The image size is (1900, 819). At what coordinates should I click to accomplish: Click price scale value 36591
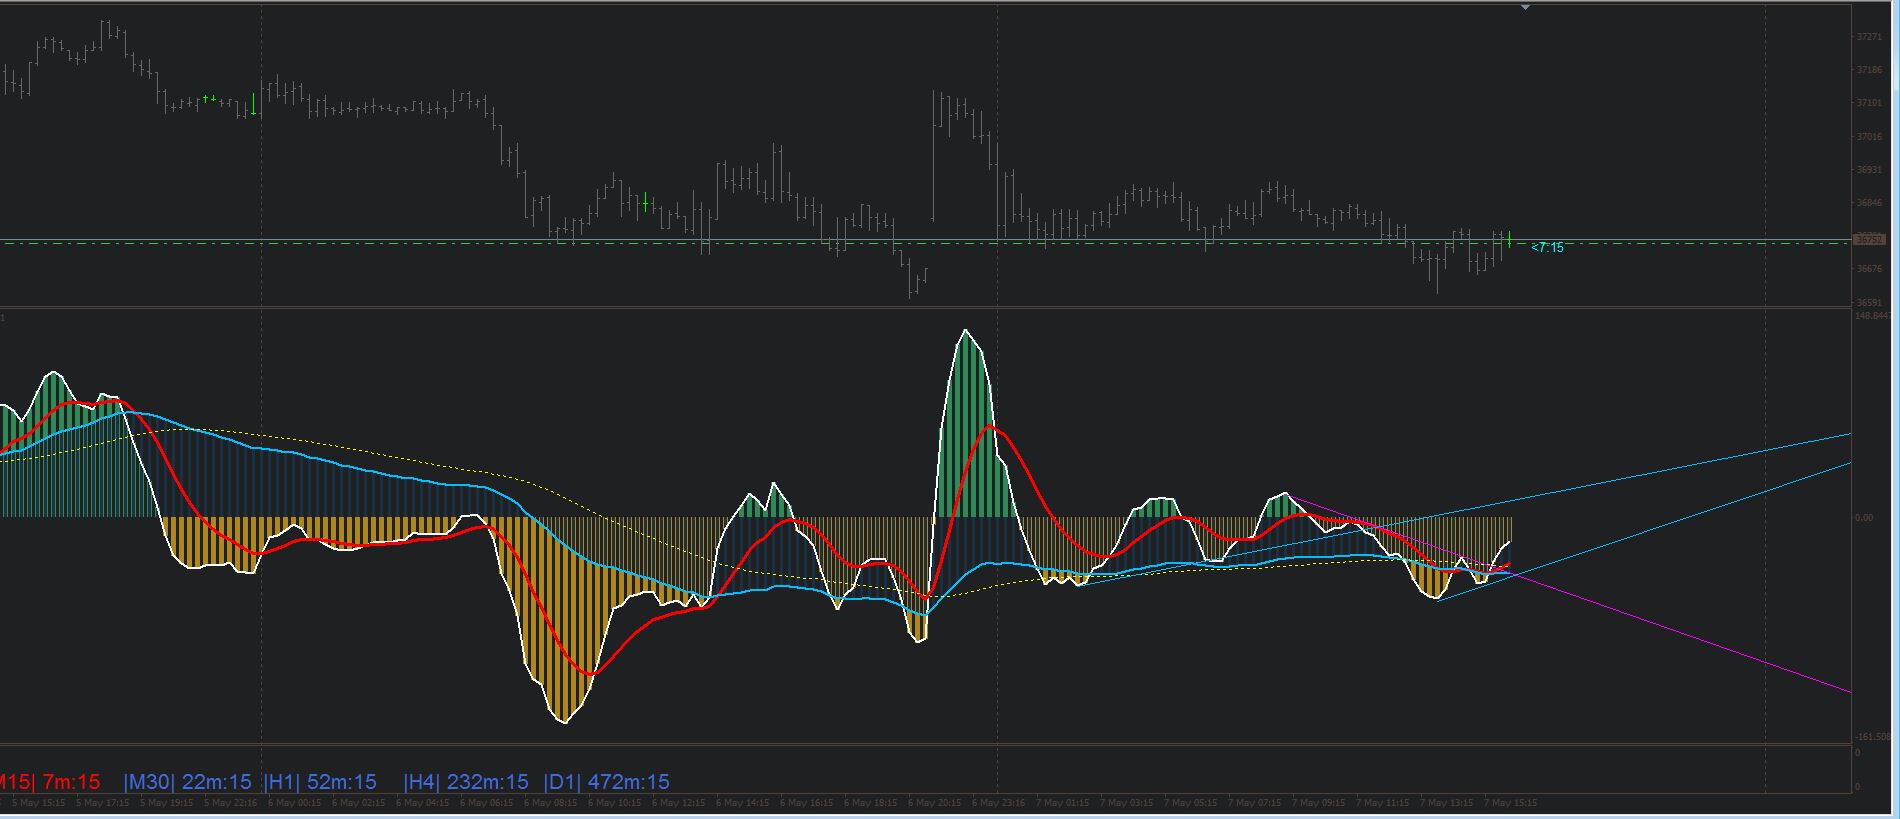click(x=1868, y=302)
